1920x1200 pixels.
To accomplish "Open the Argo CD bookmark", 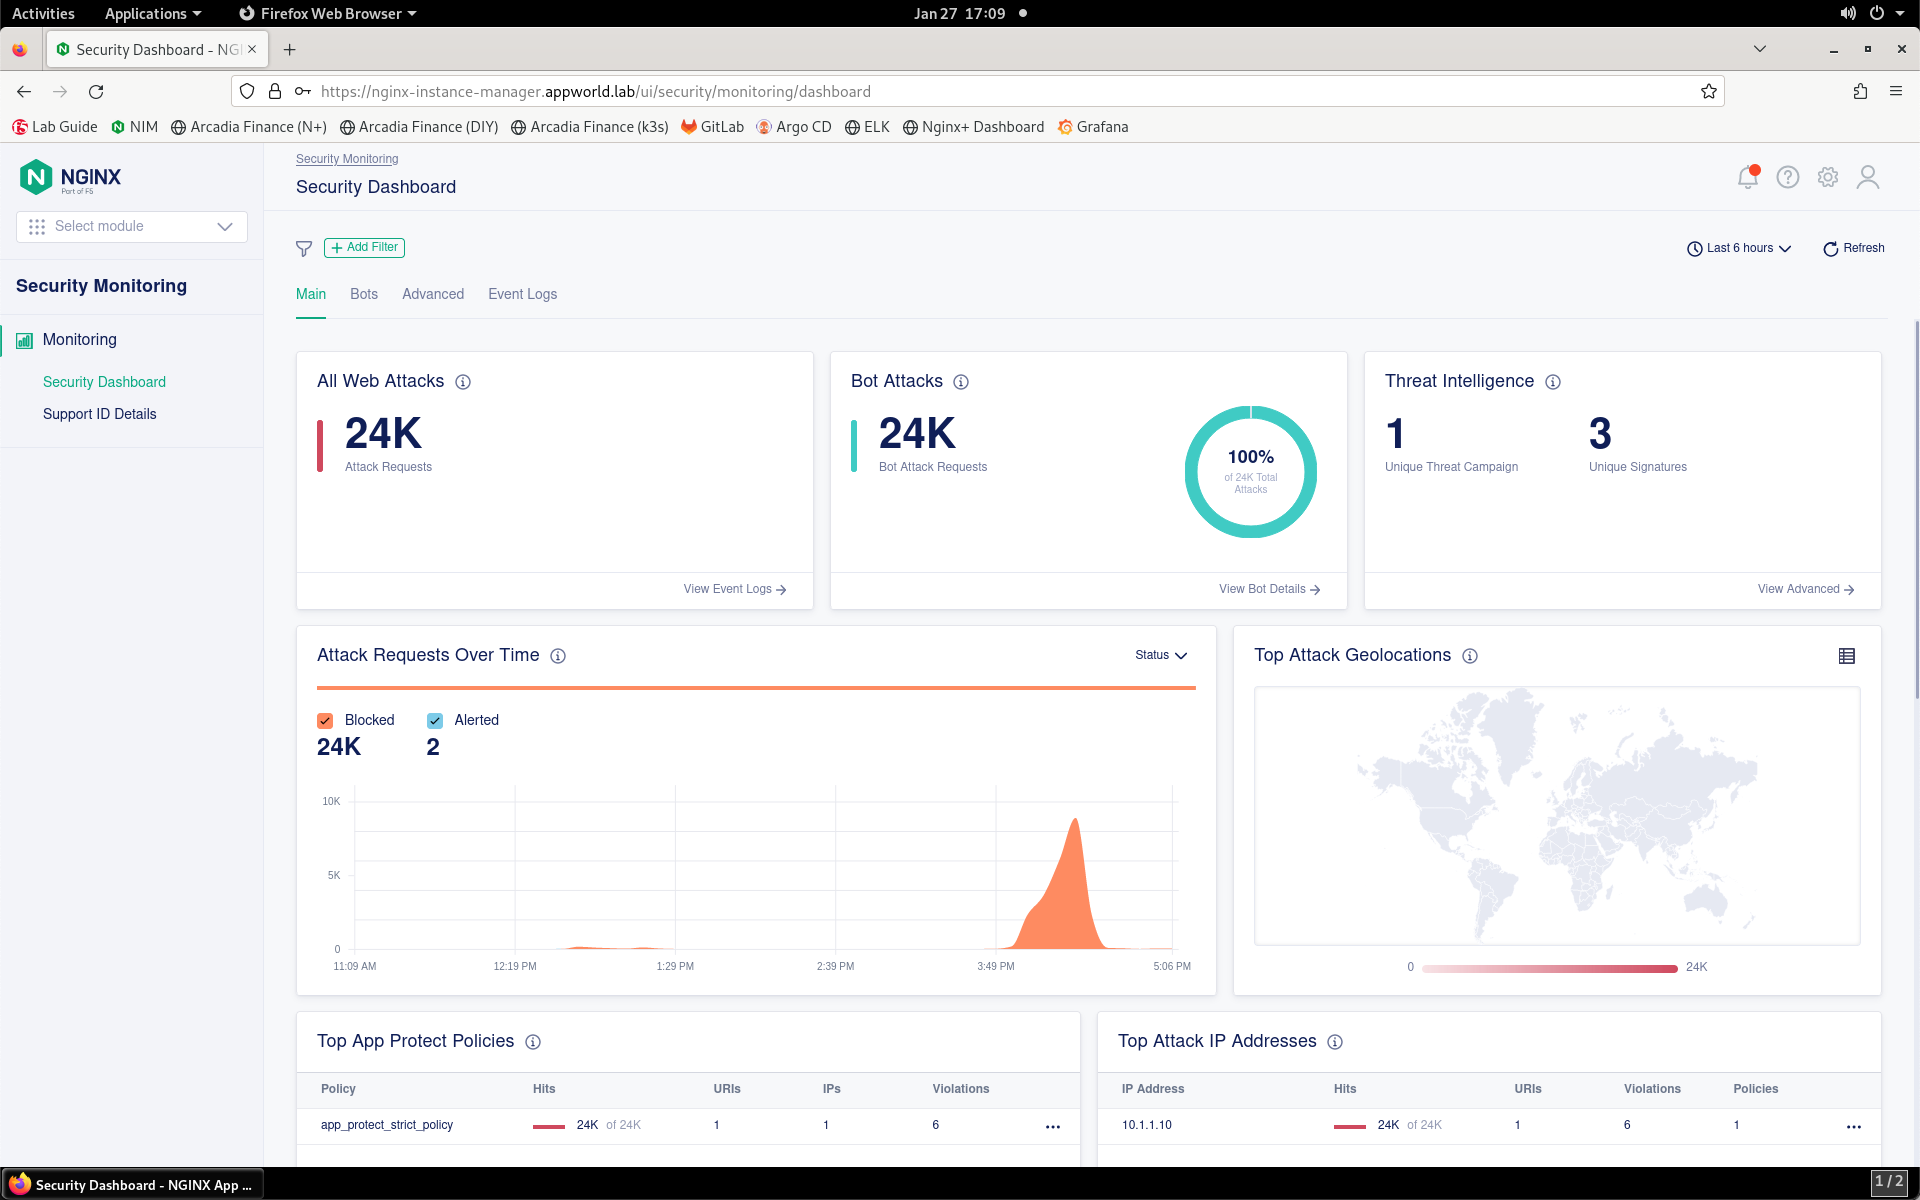I will point(794,128).
